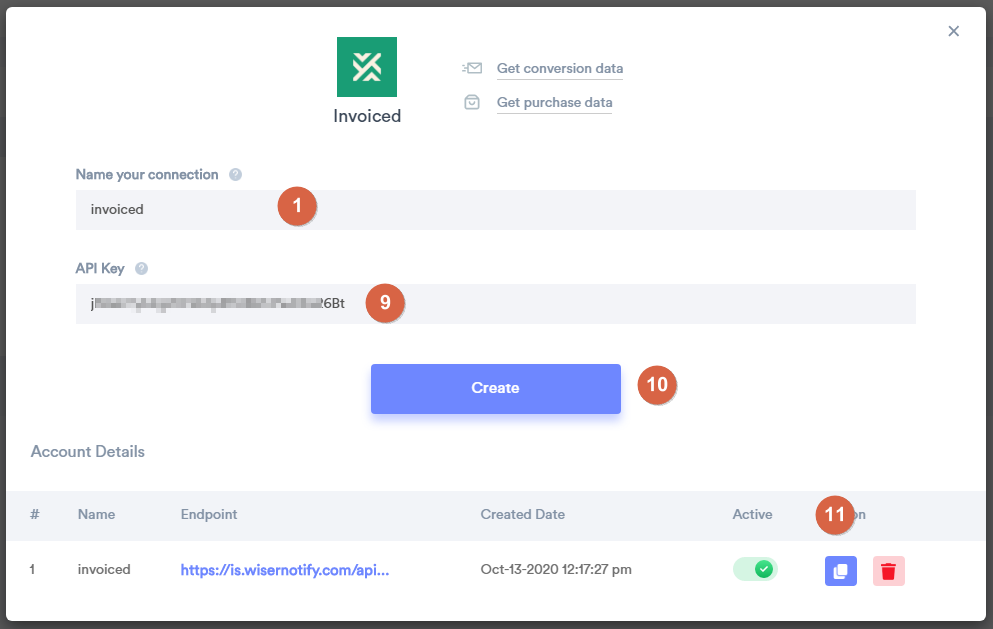Click the purchase data shopping bag icon
This screenshot has width=993, height=629.
point(472,102)
